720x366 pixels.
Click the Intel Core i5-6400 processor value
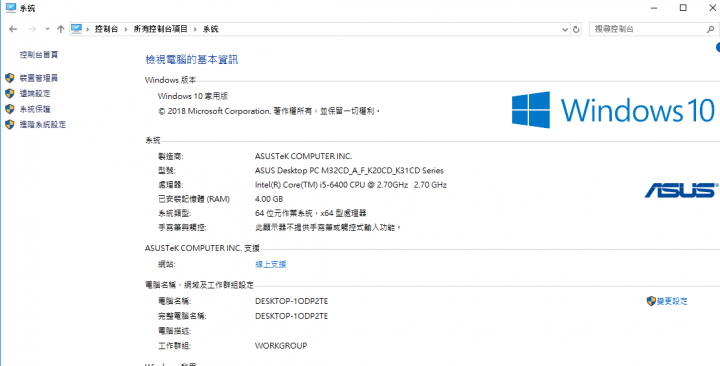coord(351,185)
